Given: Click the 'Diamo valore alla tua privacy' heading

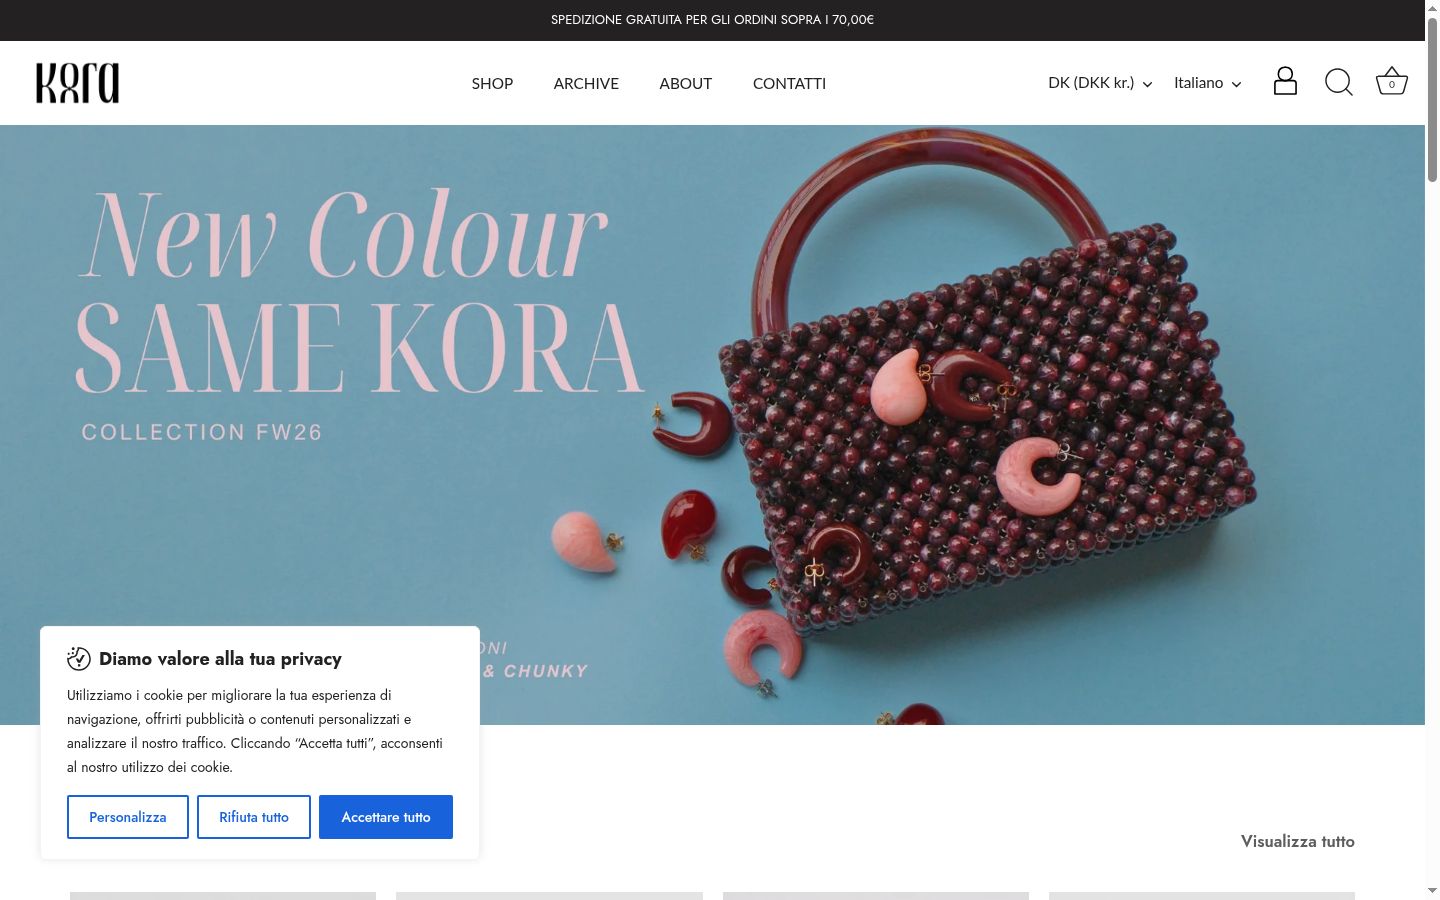Looking at the screenshot, I should click(x=220, y=659).
